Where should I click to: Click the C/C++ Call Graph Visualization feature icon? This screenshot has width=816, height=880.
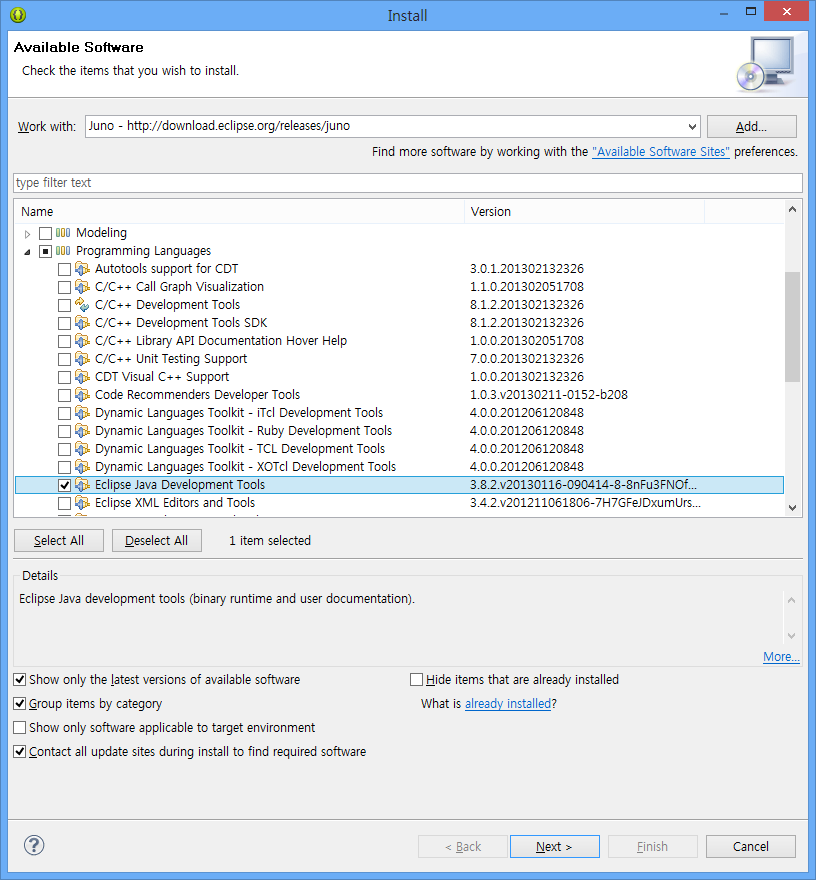pyautogui.click(x=82, y=287)
